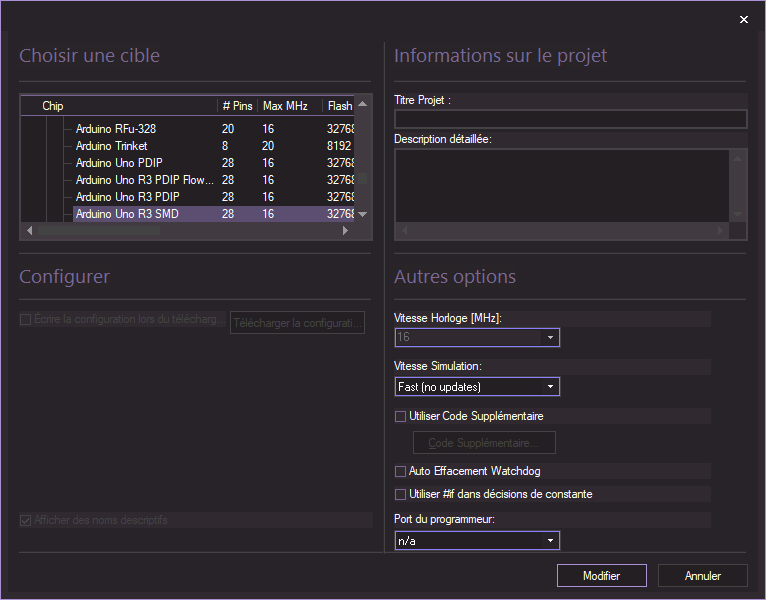Click the Modifier button
766x600 pixels.
coord(602,576)
